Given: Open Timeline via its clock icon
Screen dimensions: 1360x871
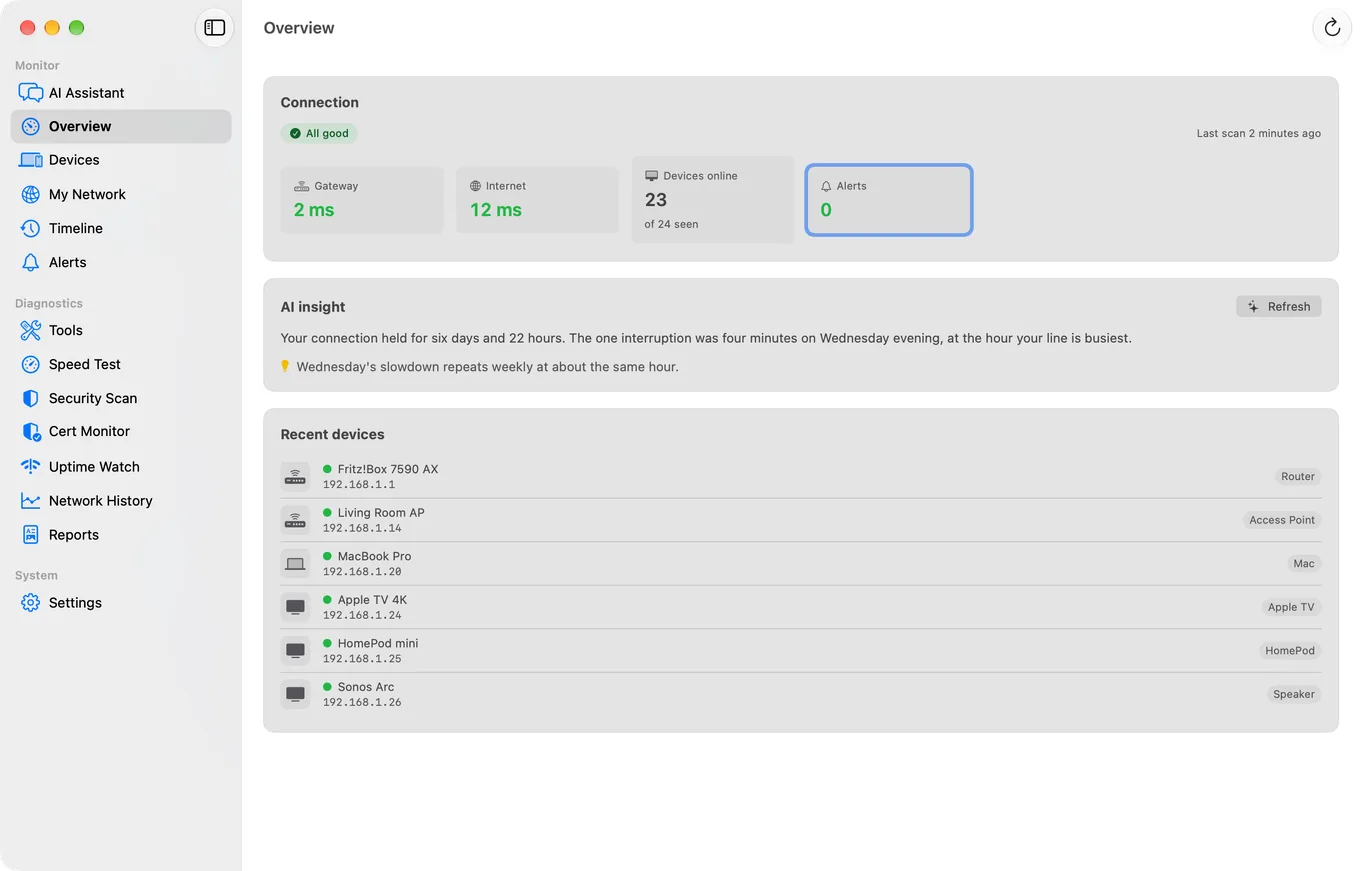Looking at the screenshot, I should 31,228.
